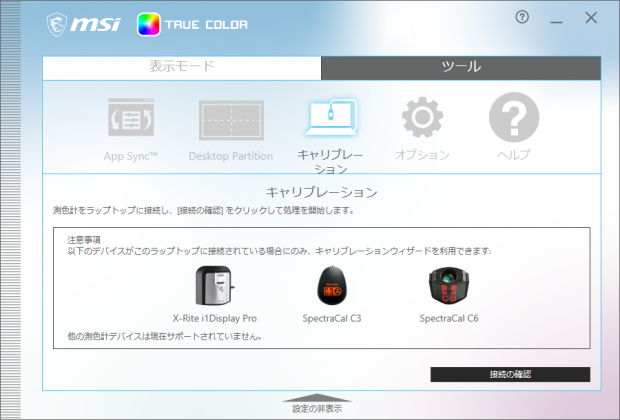Click the help icon in title bar
Screen dimensions: 620x420
522,17
